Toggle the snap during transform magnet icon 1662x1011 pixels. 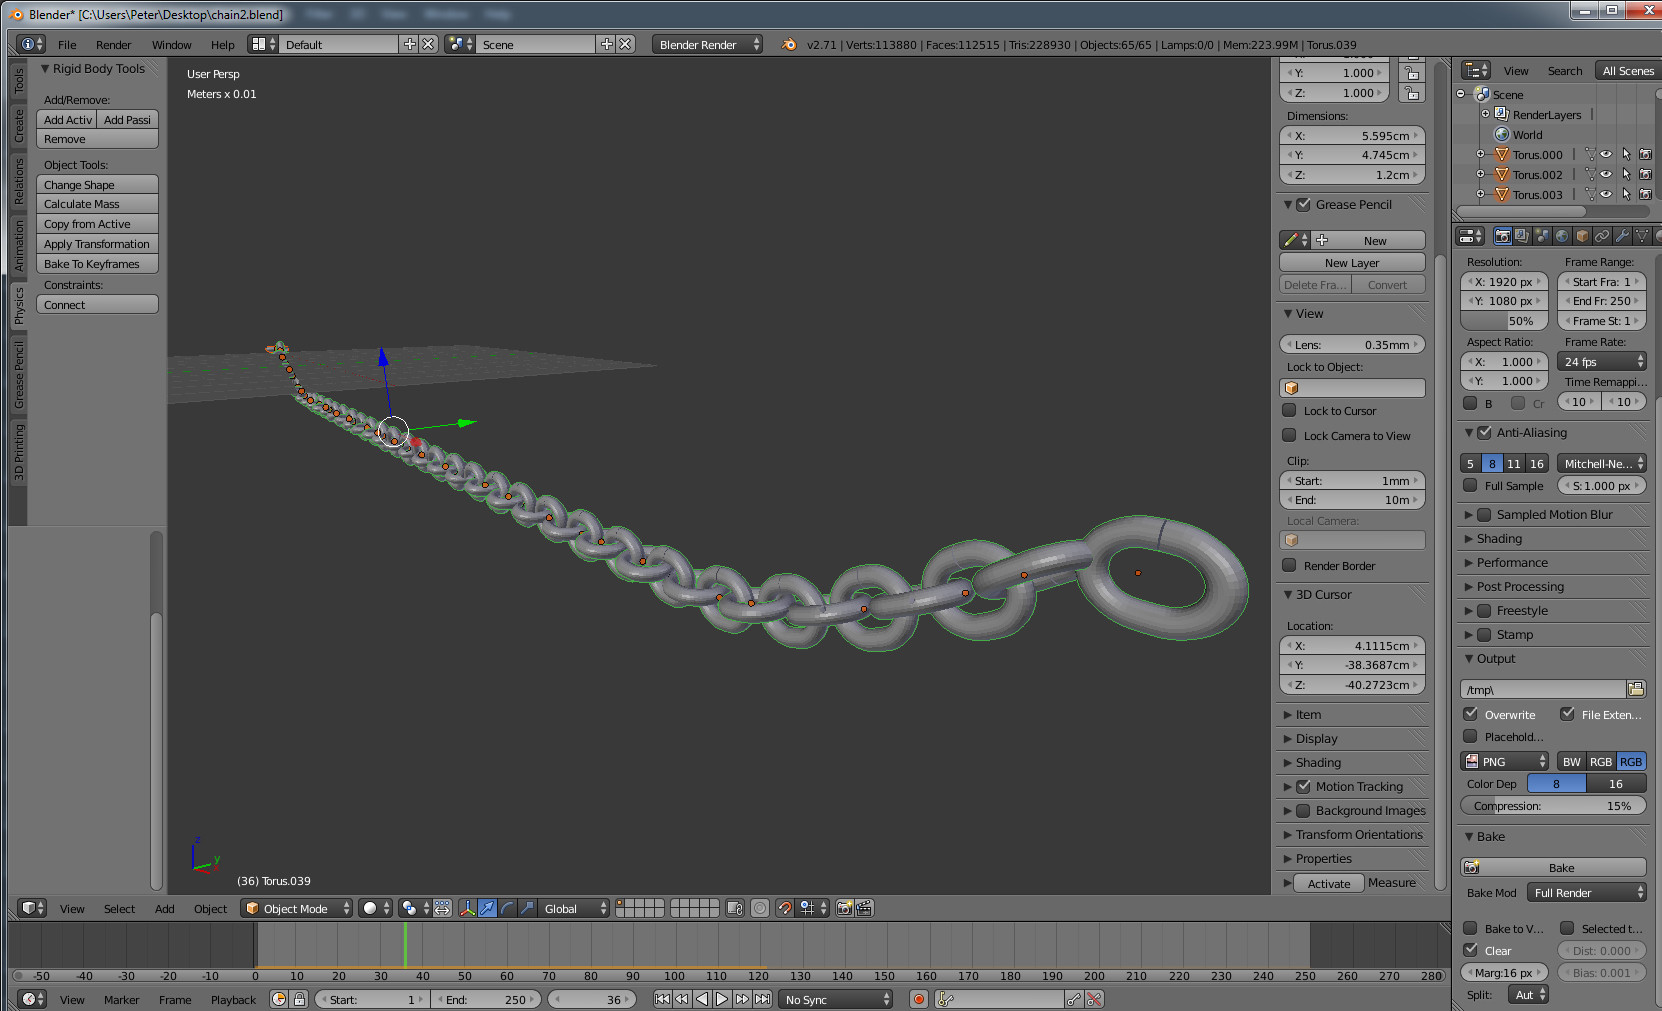[785, 908]
